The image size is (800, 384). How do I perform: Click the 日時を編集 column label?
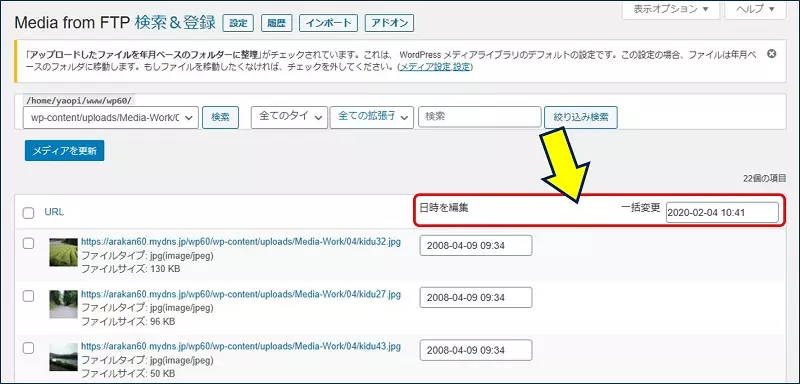pyautogui.click(x=444, y=208)
